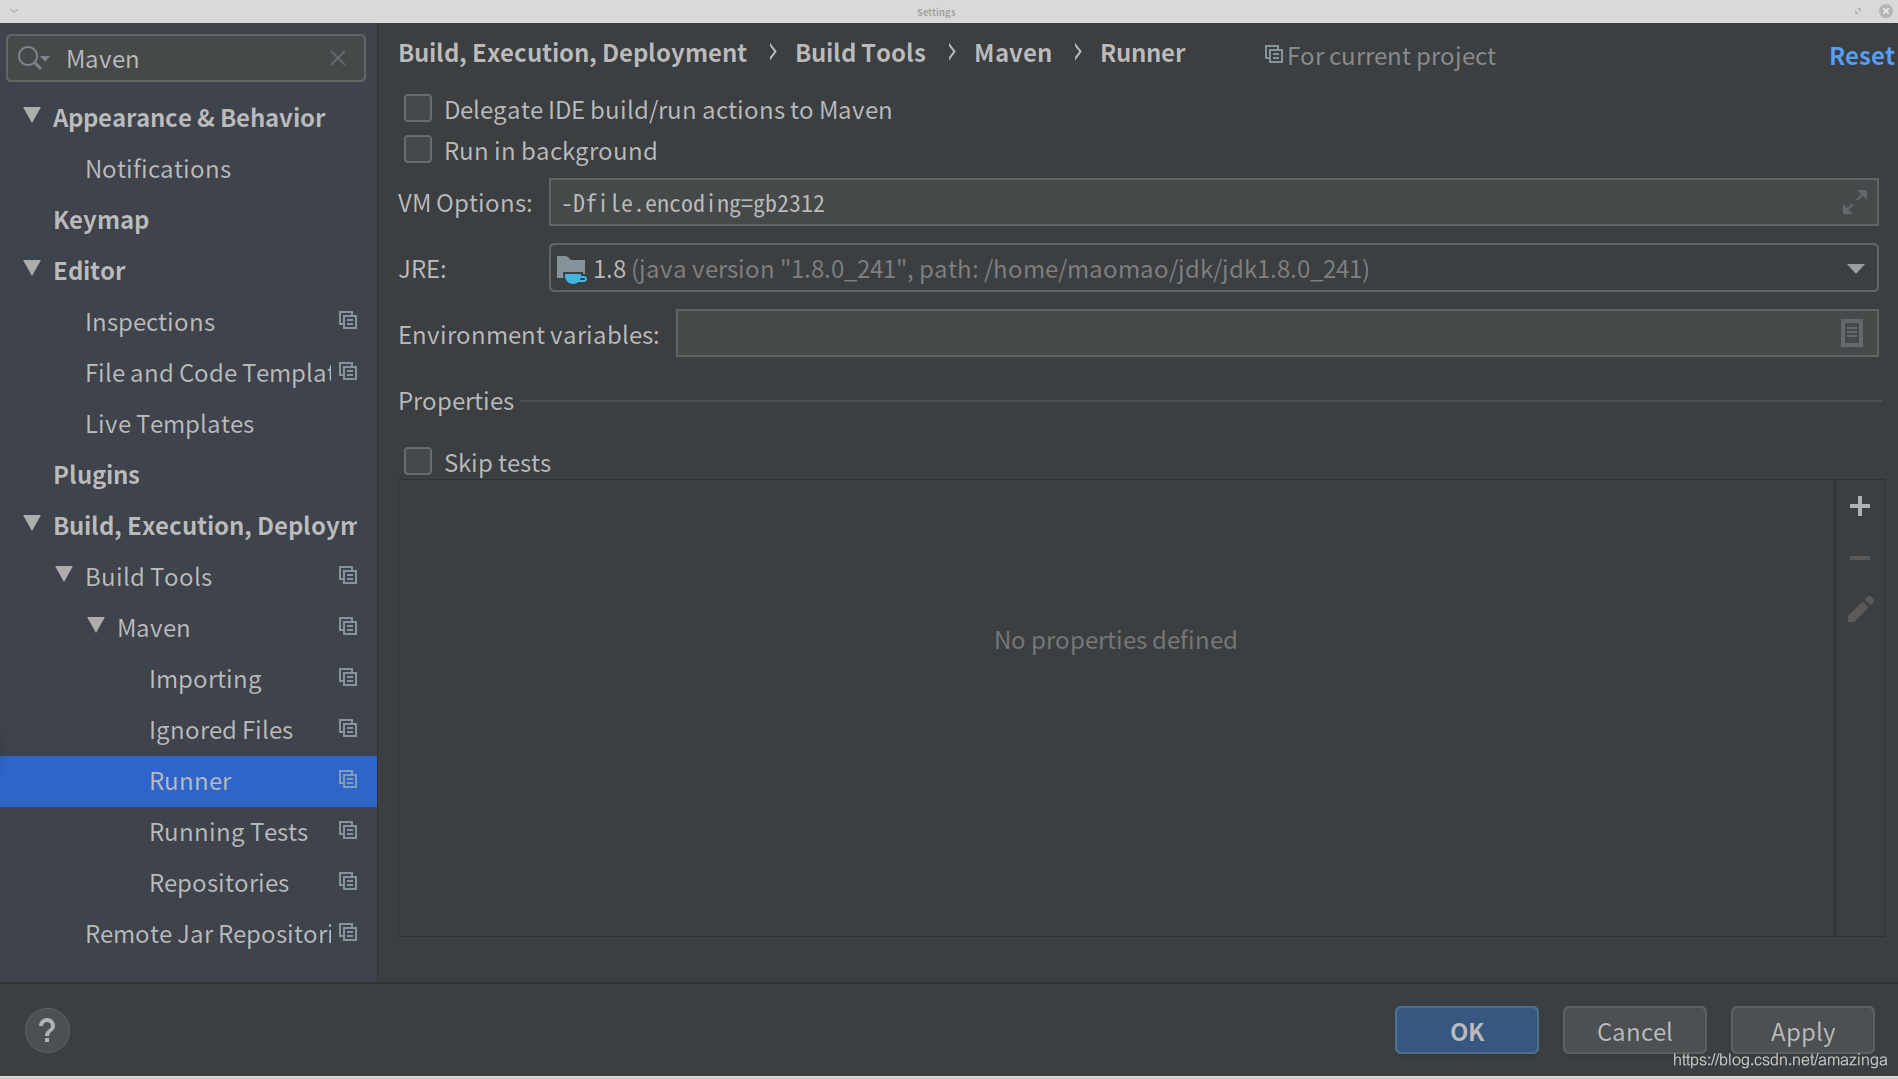Reset settings with Reset link
This screenshot has width=1898, height=1079.
click(1861, 56)
